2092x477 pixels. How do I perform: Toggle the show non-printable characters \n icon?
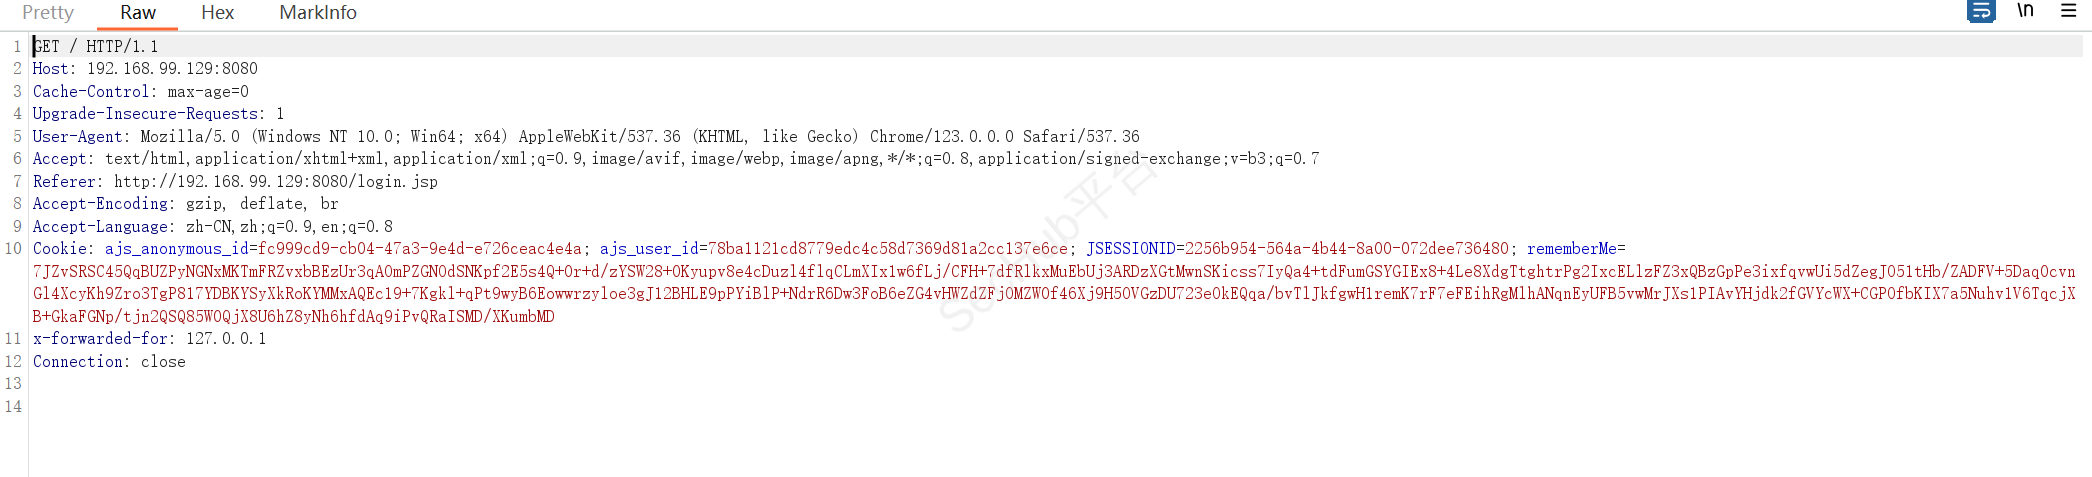(2025, 11)
